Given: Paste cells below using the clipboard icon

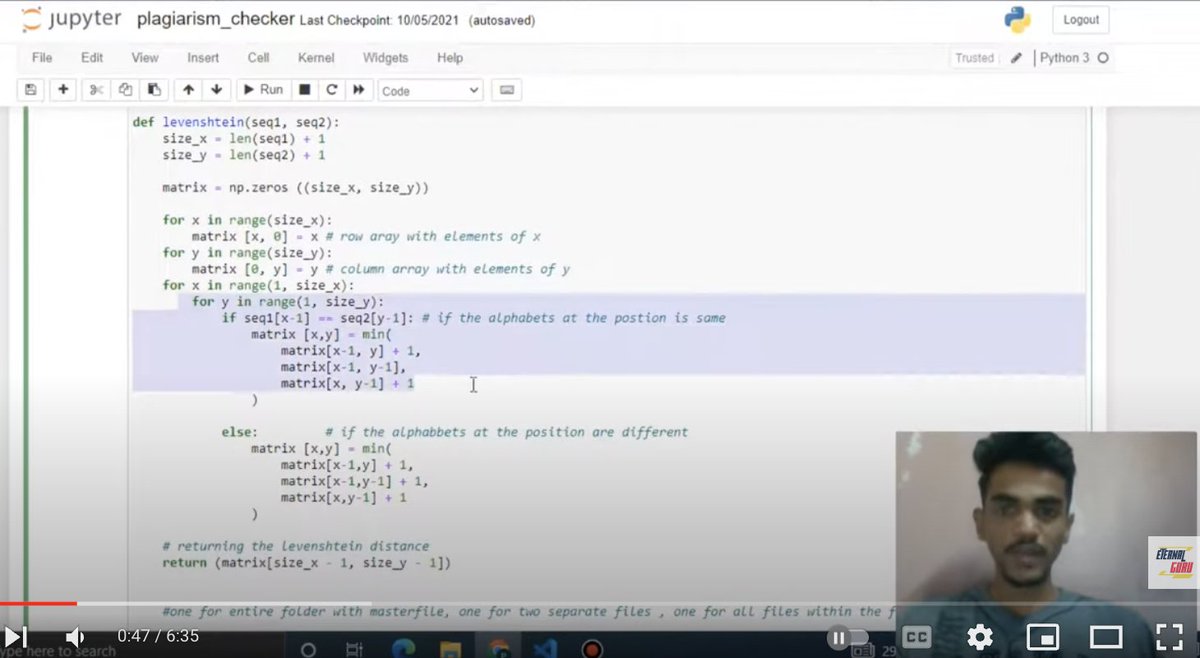Looking at the screenshot, I should pyautogui.click(x=153, y=90).
